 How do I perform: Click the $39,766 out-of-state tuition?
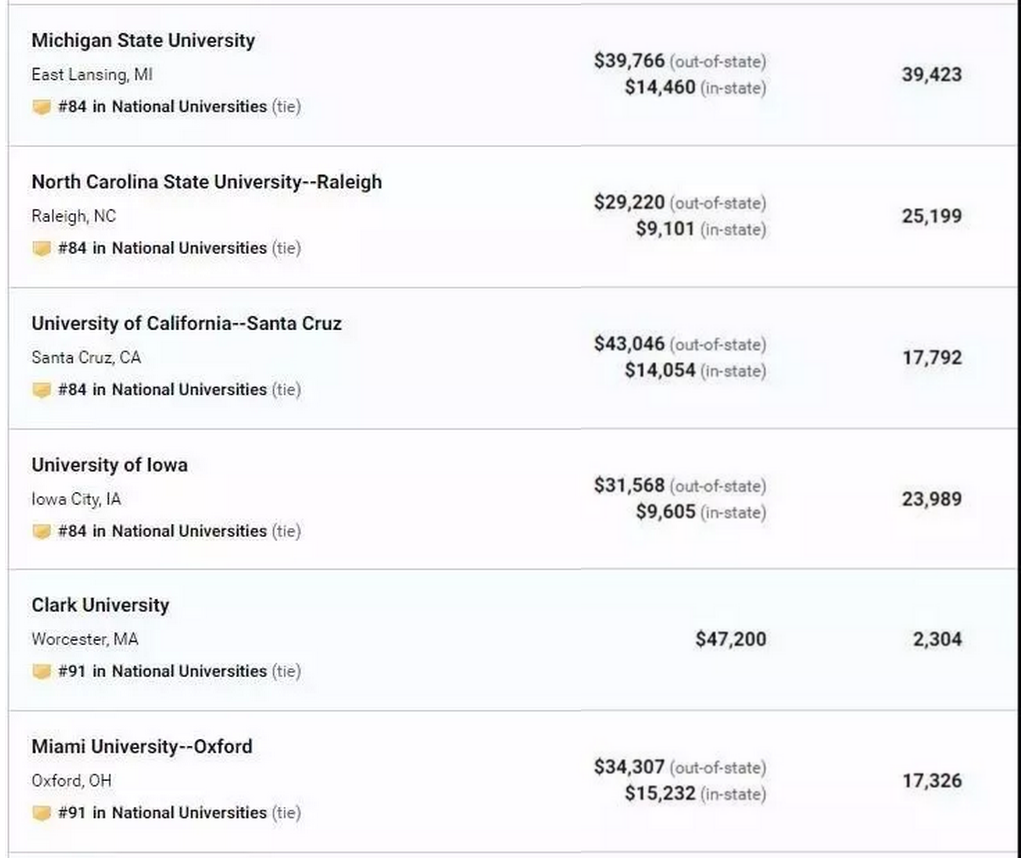[x=629, y=61]
